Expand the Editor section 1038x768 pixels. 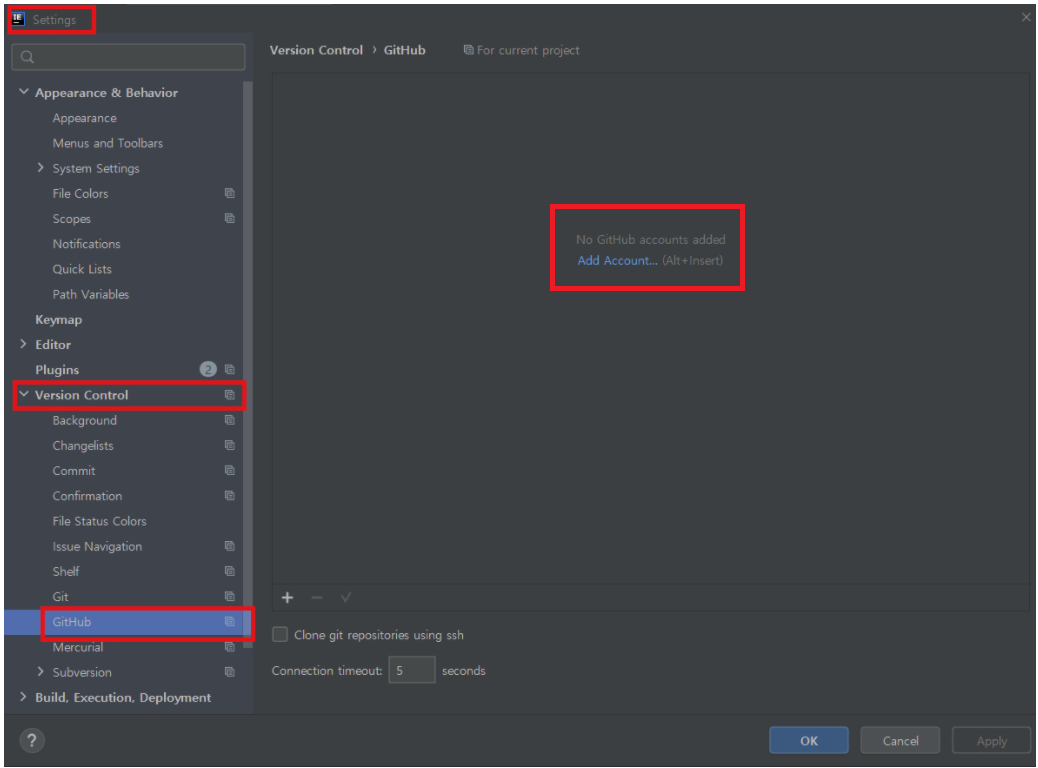point(24,344)
